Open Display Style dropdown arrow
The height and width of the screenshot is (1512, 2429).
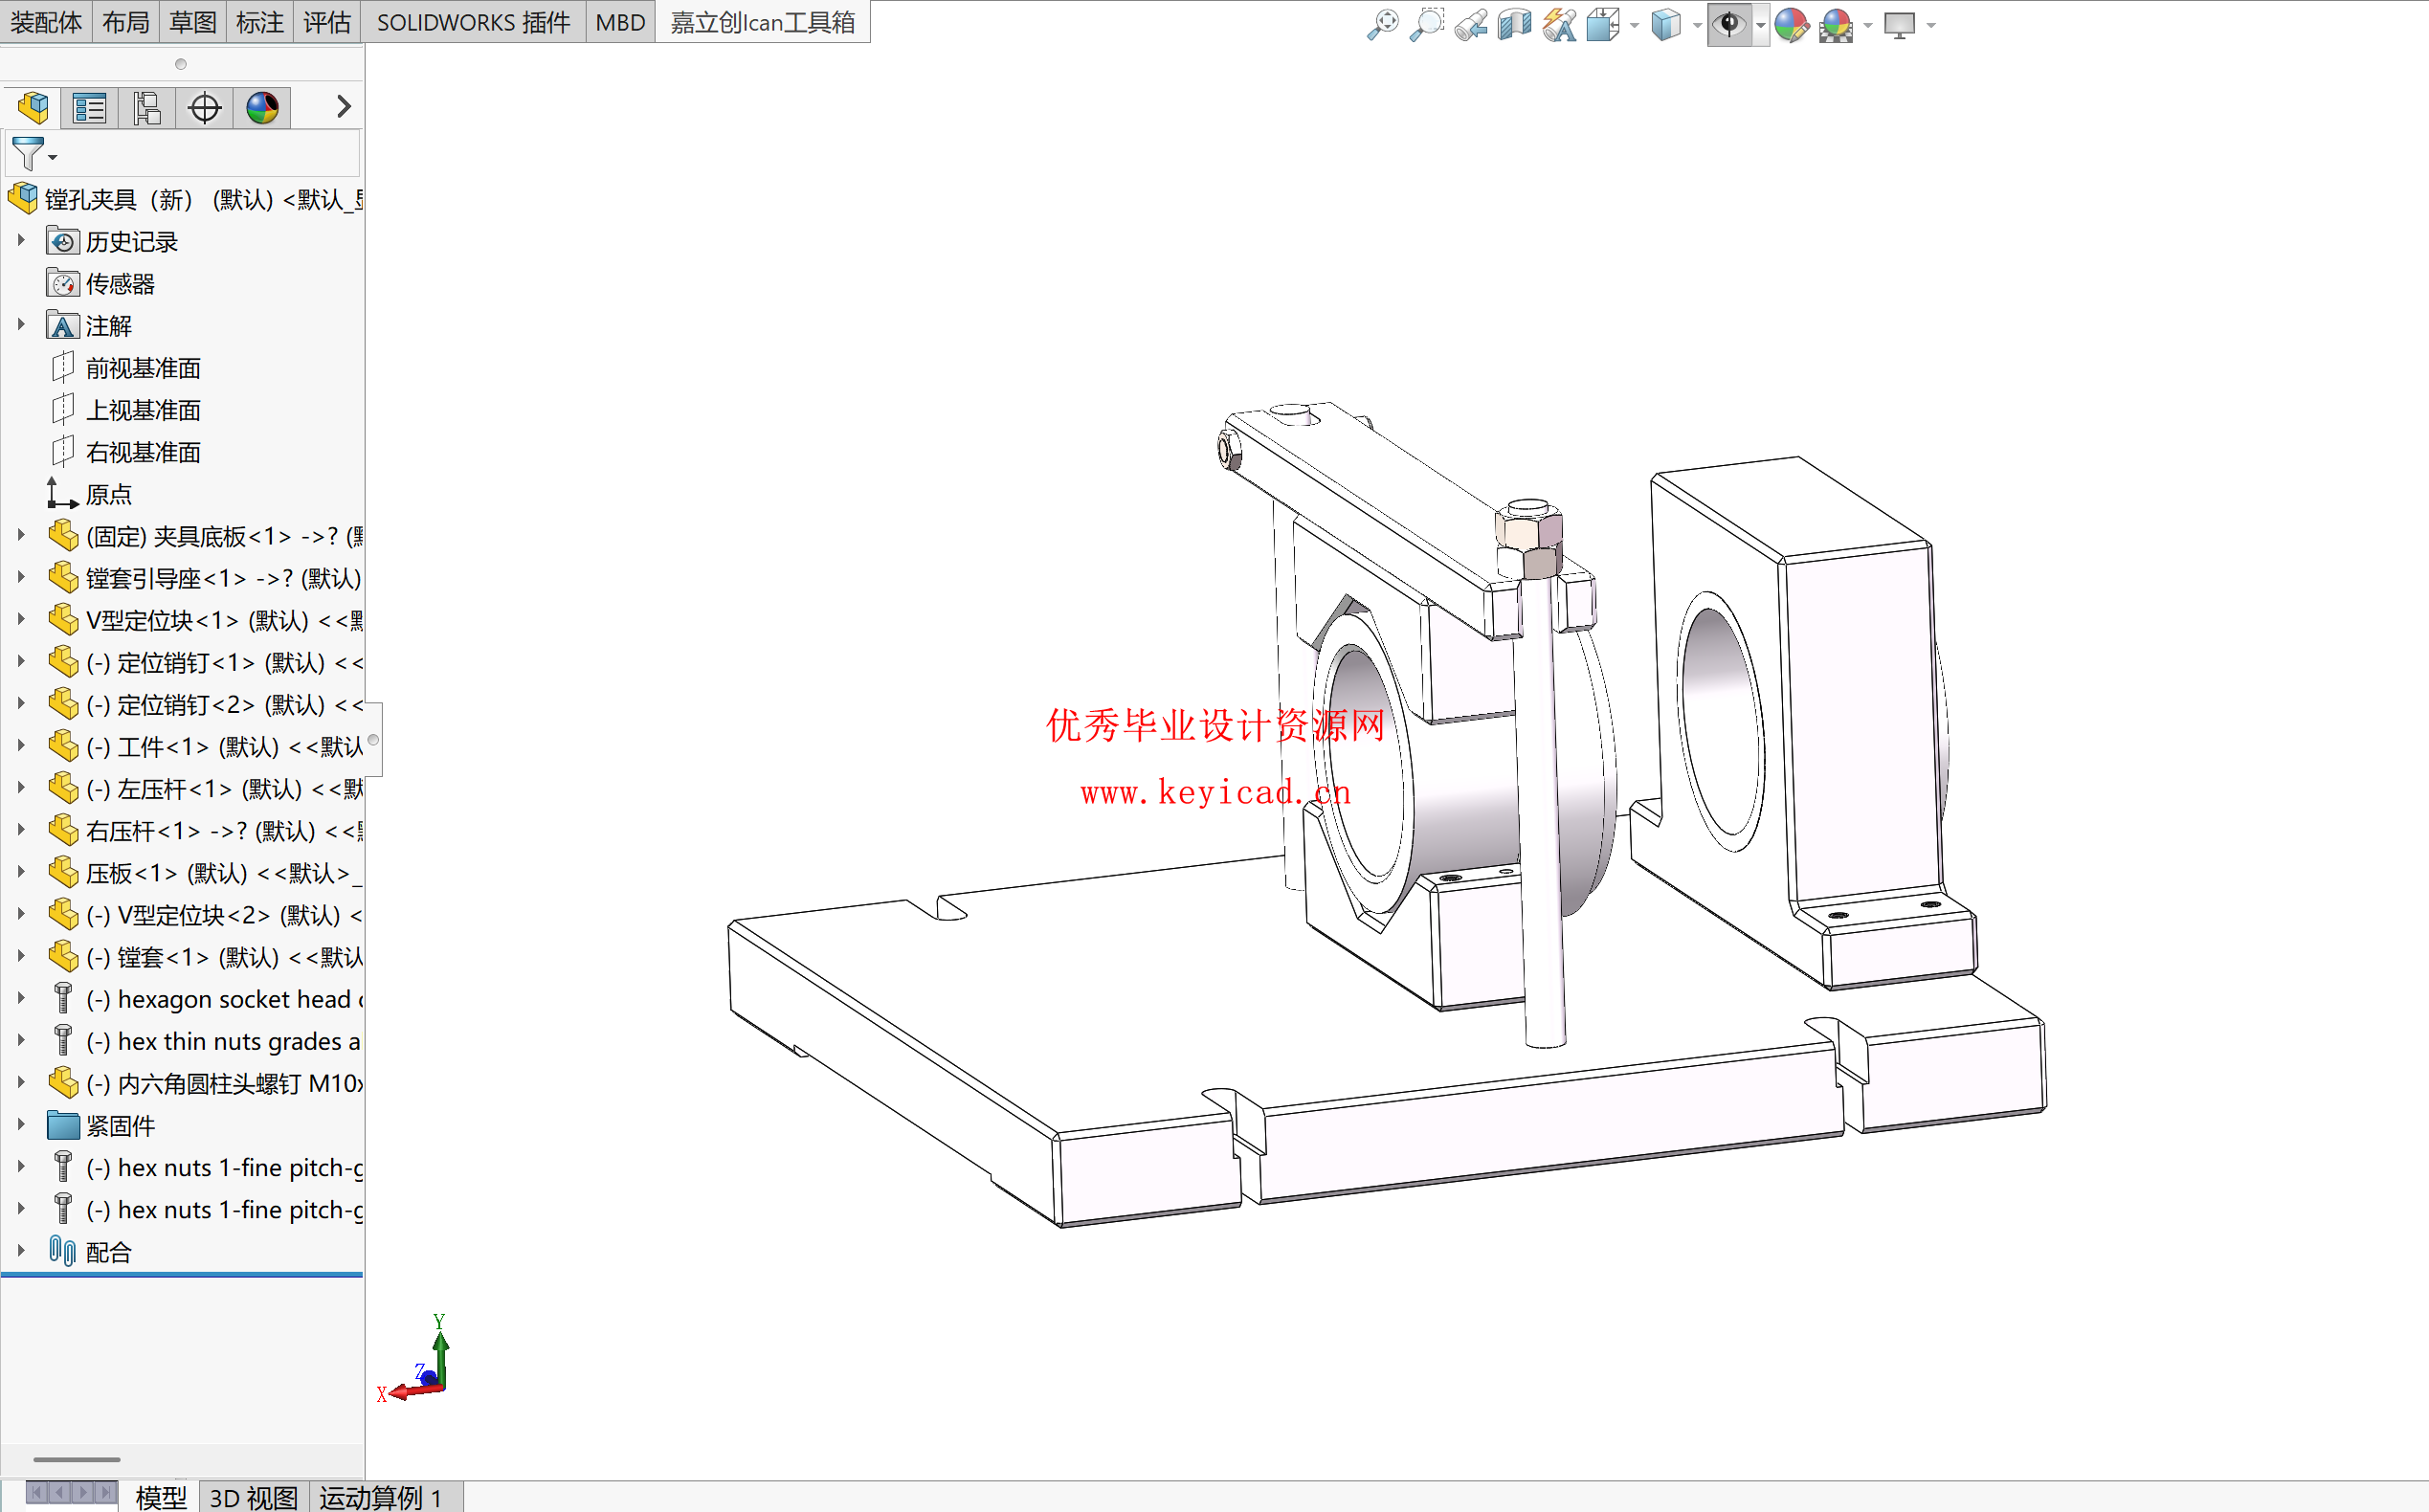tap(1697, 25)
